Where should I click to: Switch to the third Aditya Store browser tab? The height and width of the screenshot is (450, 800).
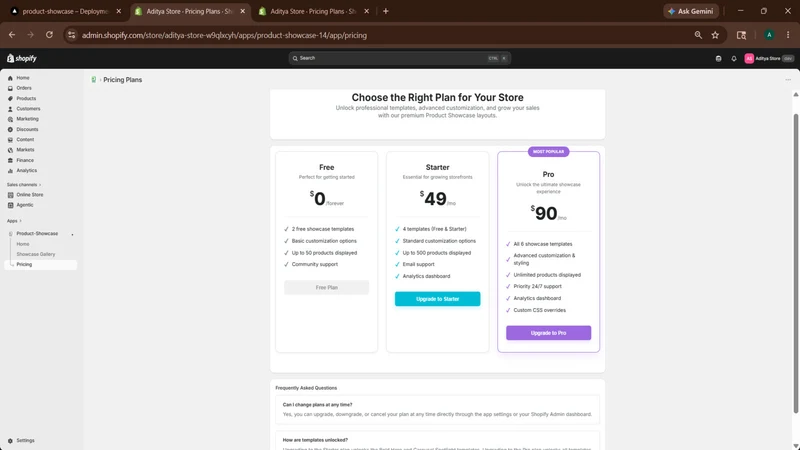click(312, 11)
